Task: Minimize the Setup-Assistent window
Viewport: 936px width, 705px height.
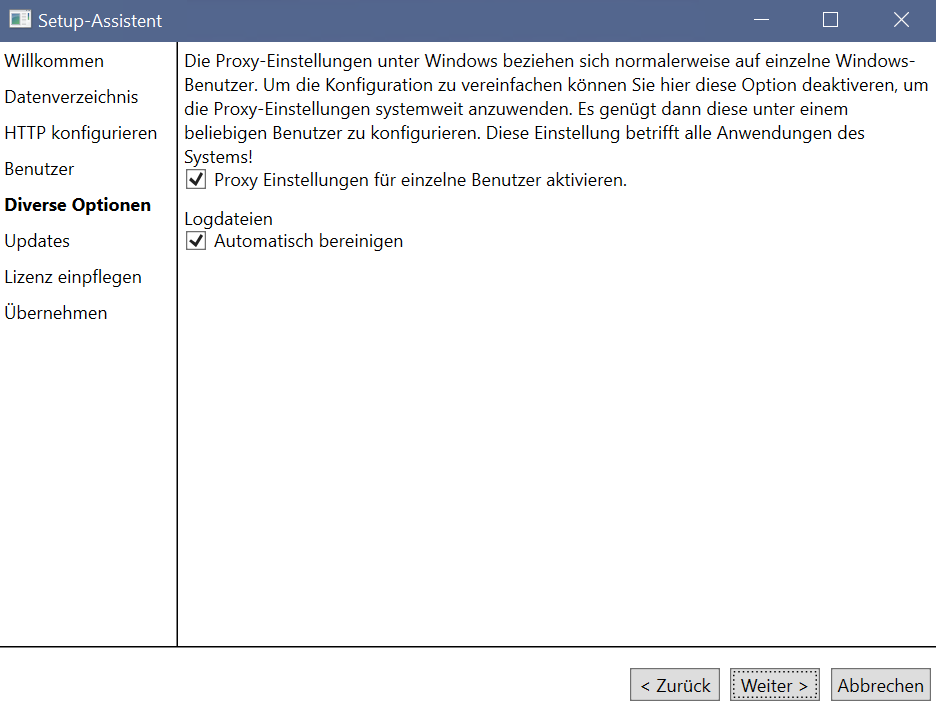Action: click(x=761, y=20)
